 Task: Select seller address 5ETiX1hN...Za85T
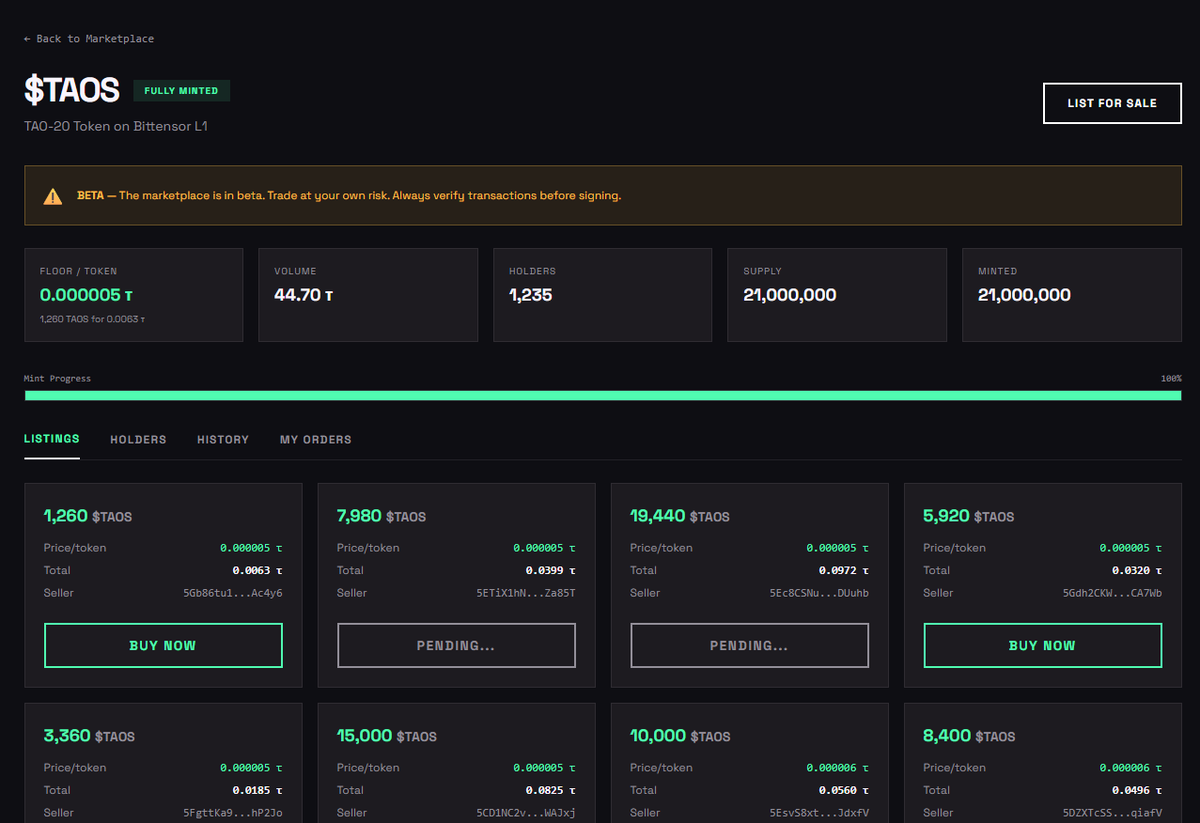click(x=526, y=593)
